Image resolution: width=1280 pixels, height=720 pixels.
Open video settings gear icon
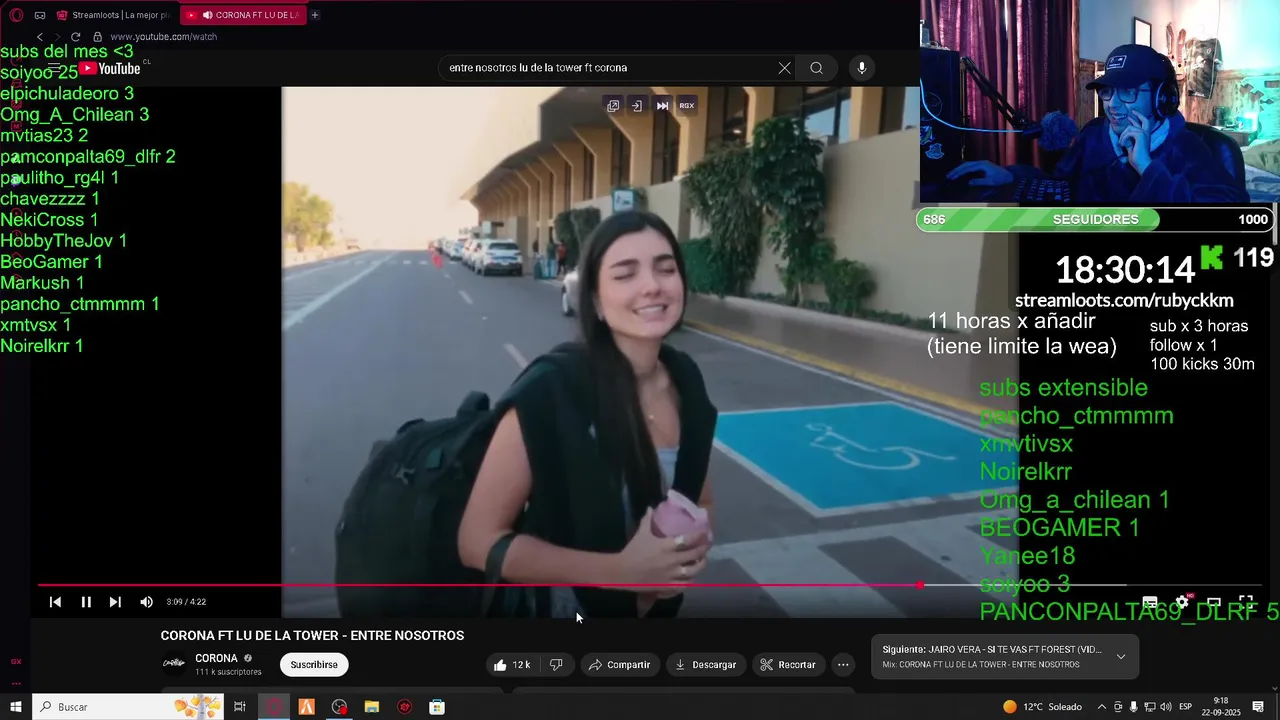pyautogui.click(x=1182, y=602)
